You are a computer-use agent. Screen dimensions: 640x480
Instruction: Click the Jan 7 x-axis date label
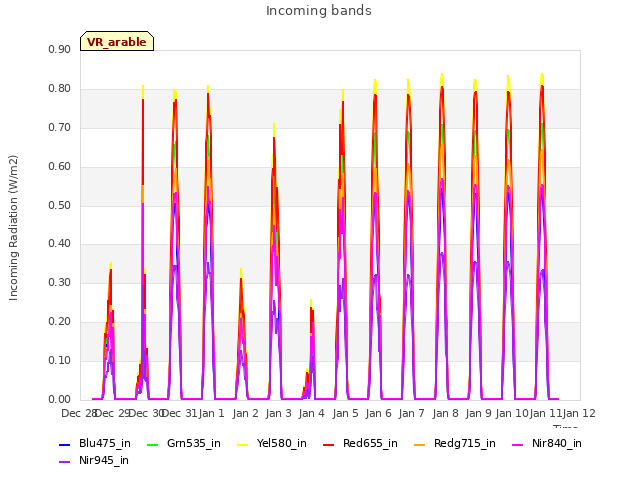(411, 413)
